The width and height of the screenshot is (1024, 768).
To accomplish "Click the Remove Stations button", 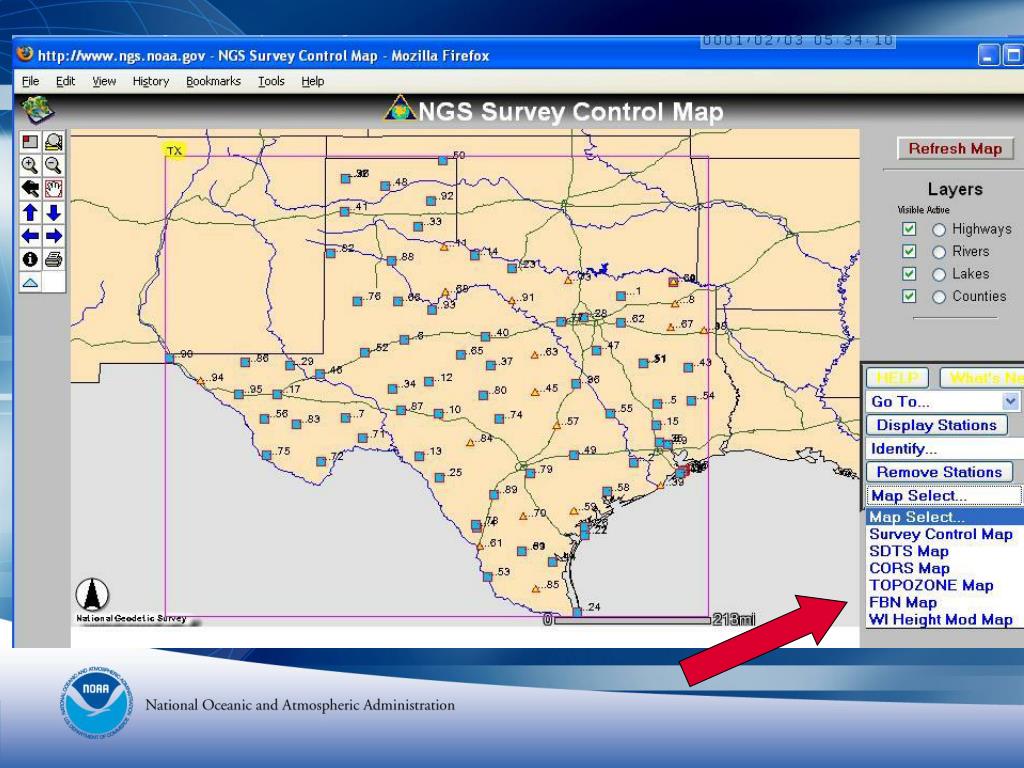I will pos(939,472).
